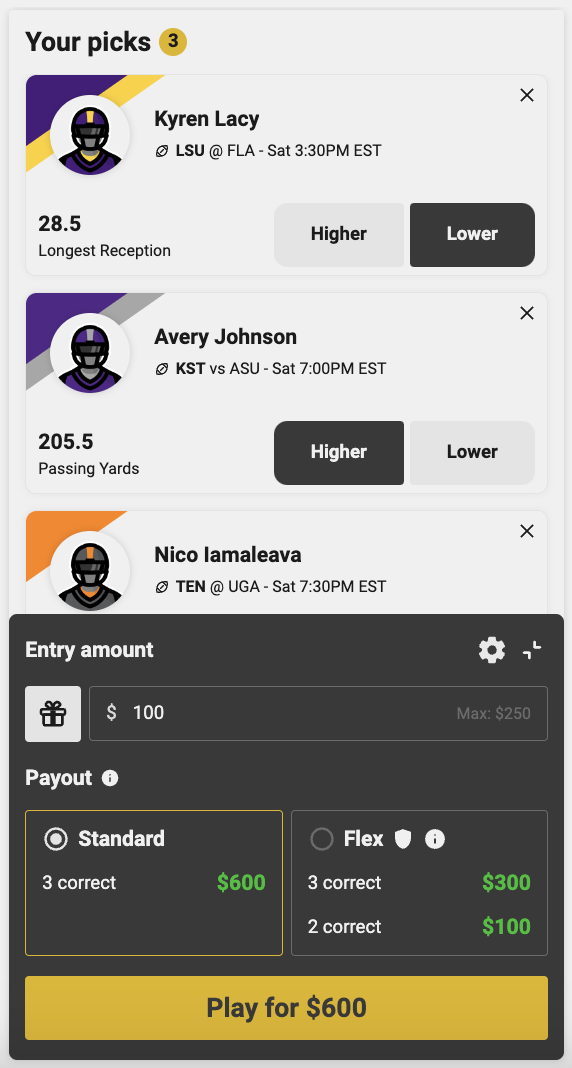Viewport: 572px width, 1068px height.
Task: Collapse the entry amount panel
Action: coord(533,650)
